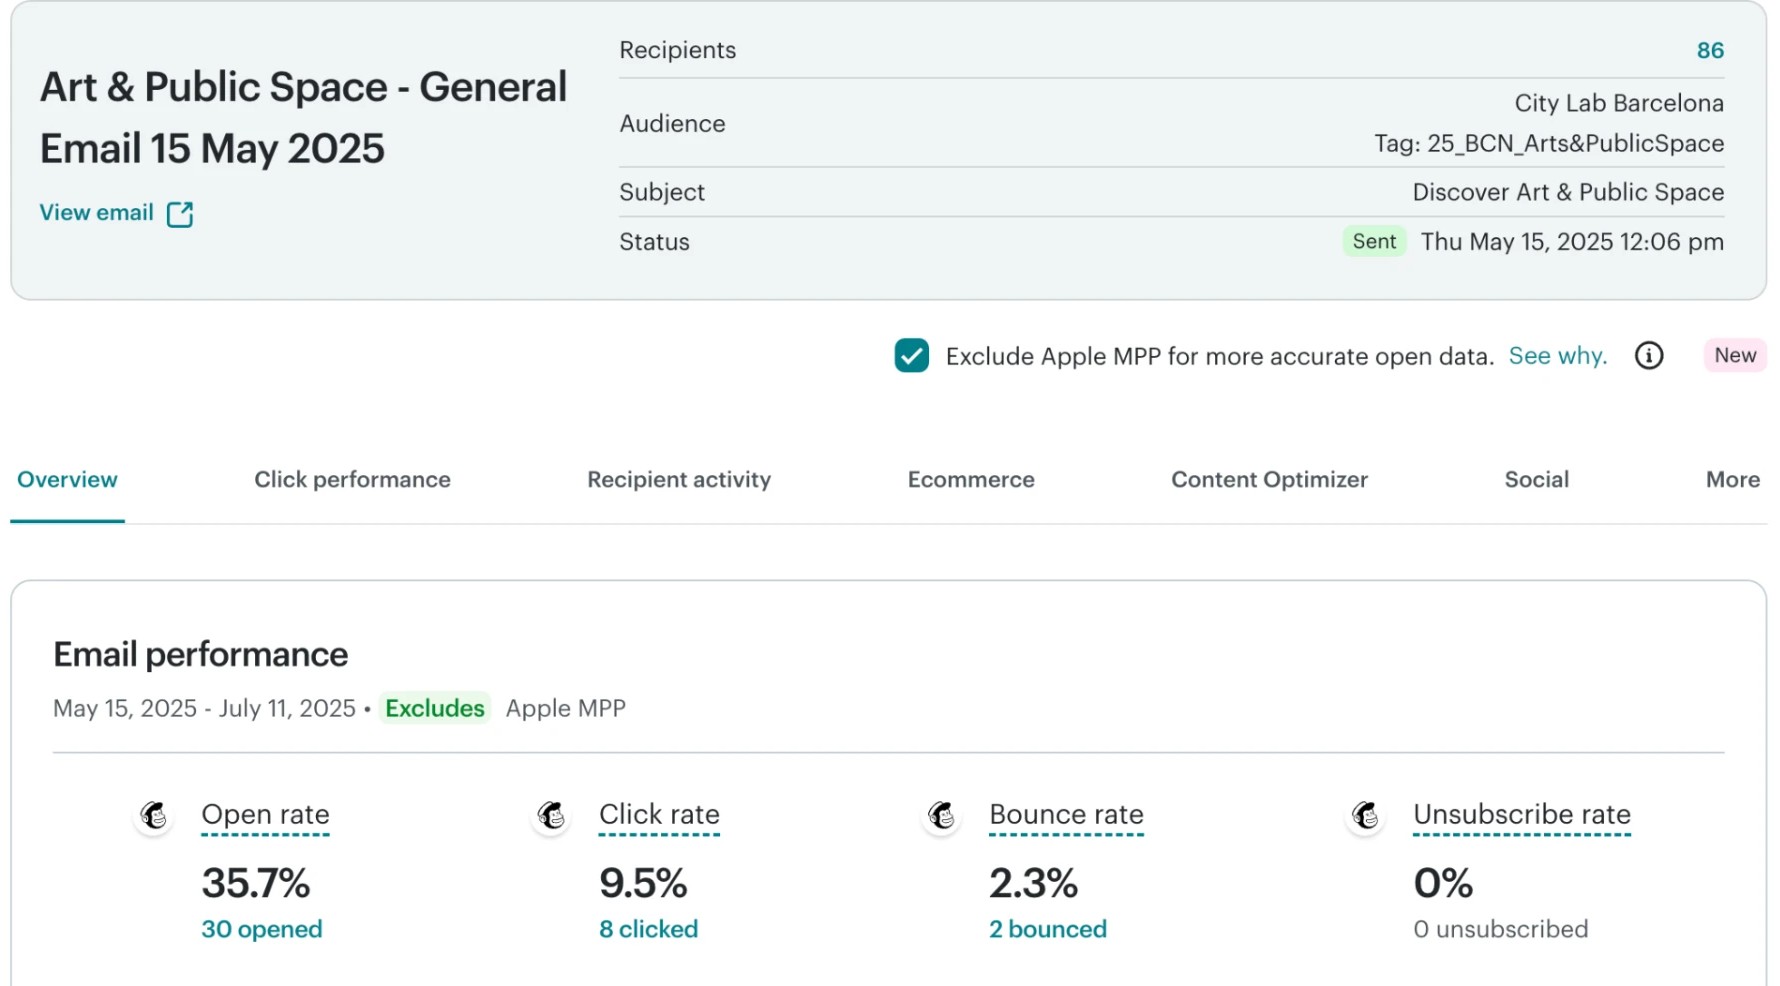Click the May 15, 2025 - July 11, 2025 range

[x=204, y=708]
